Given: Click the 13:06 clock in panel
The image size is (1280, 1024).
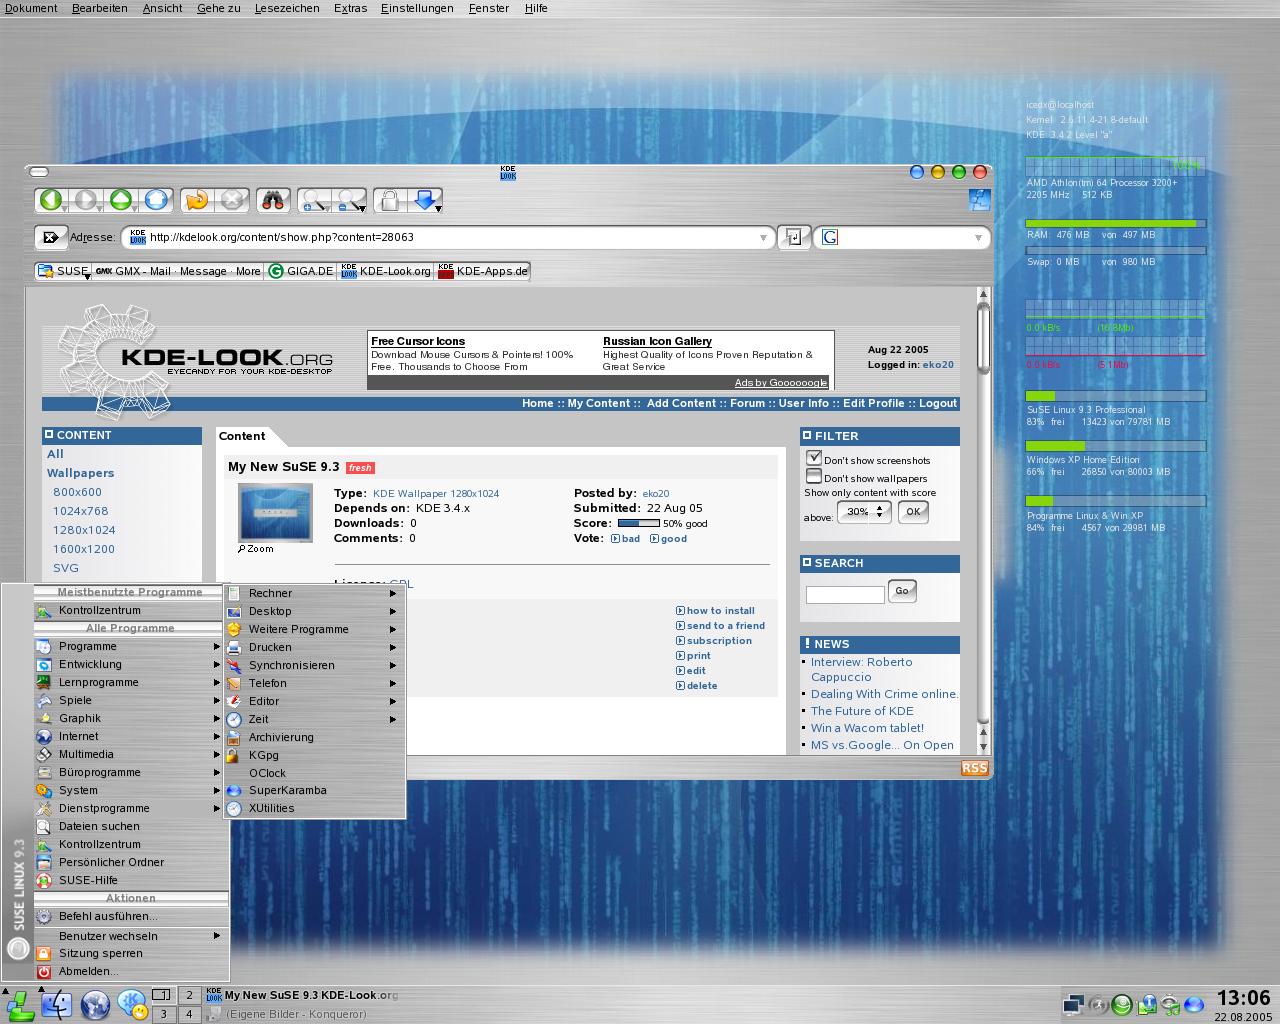Looking at the screenshot, I should click(1243, 998).
